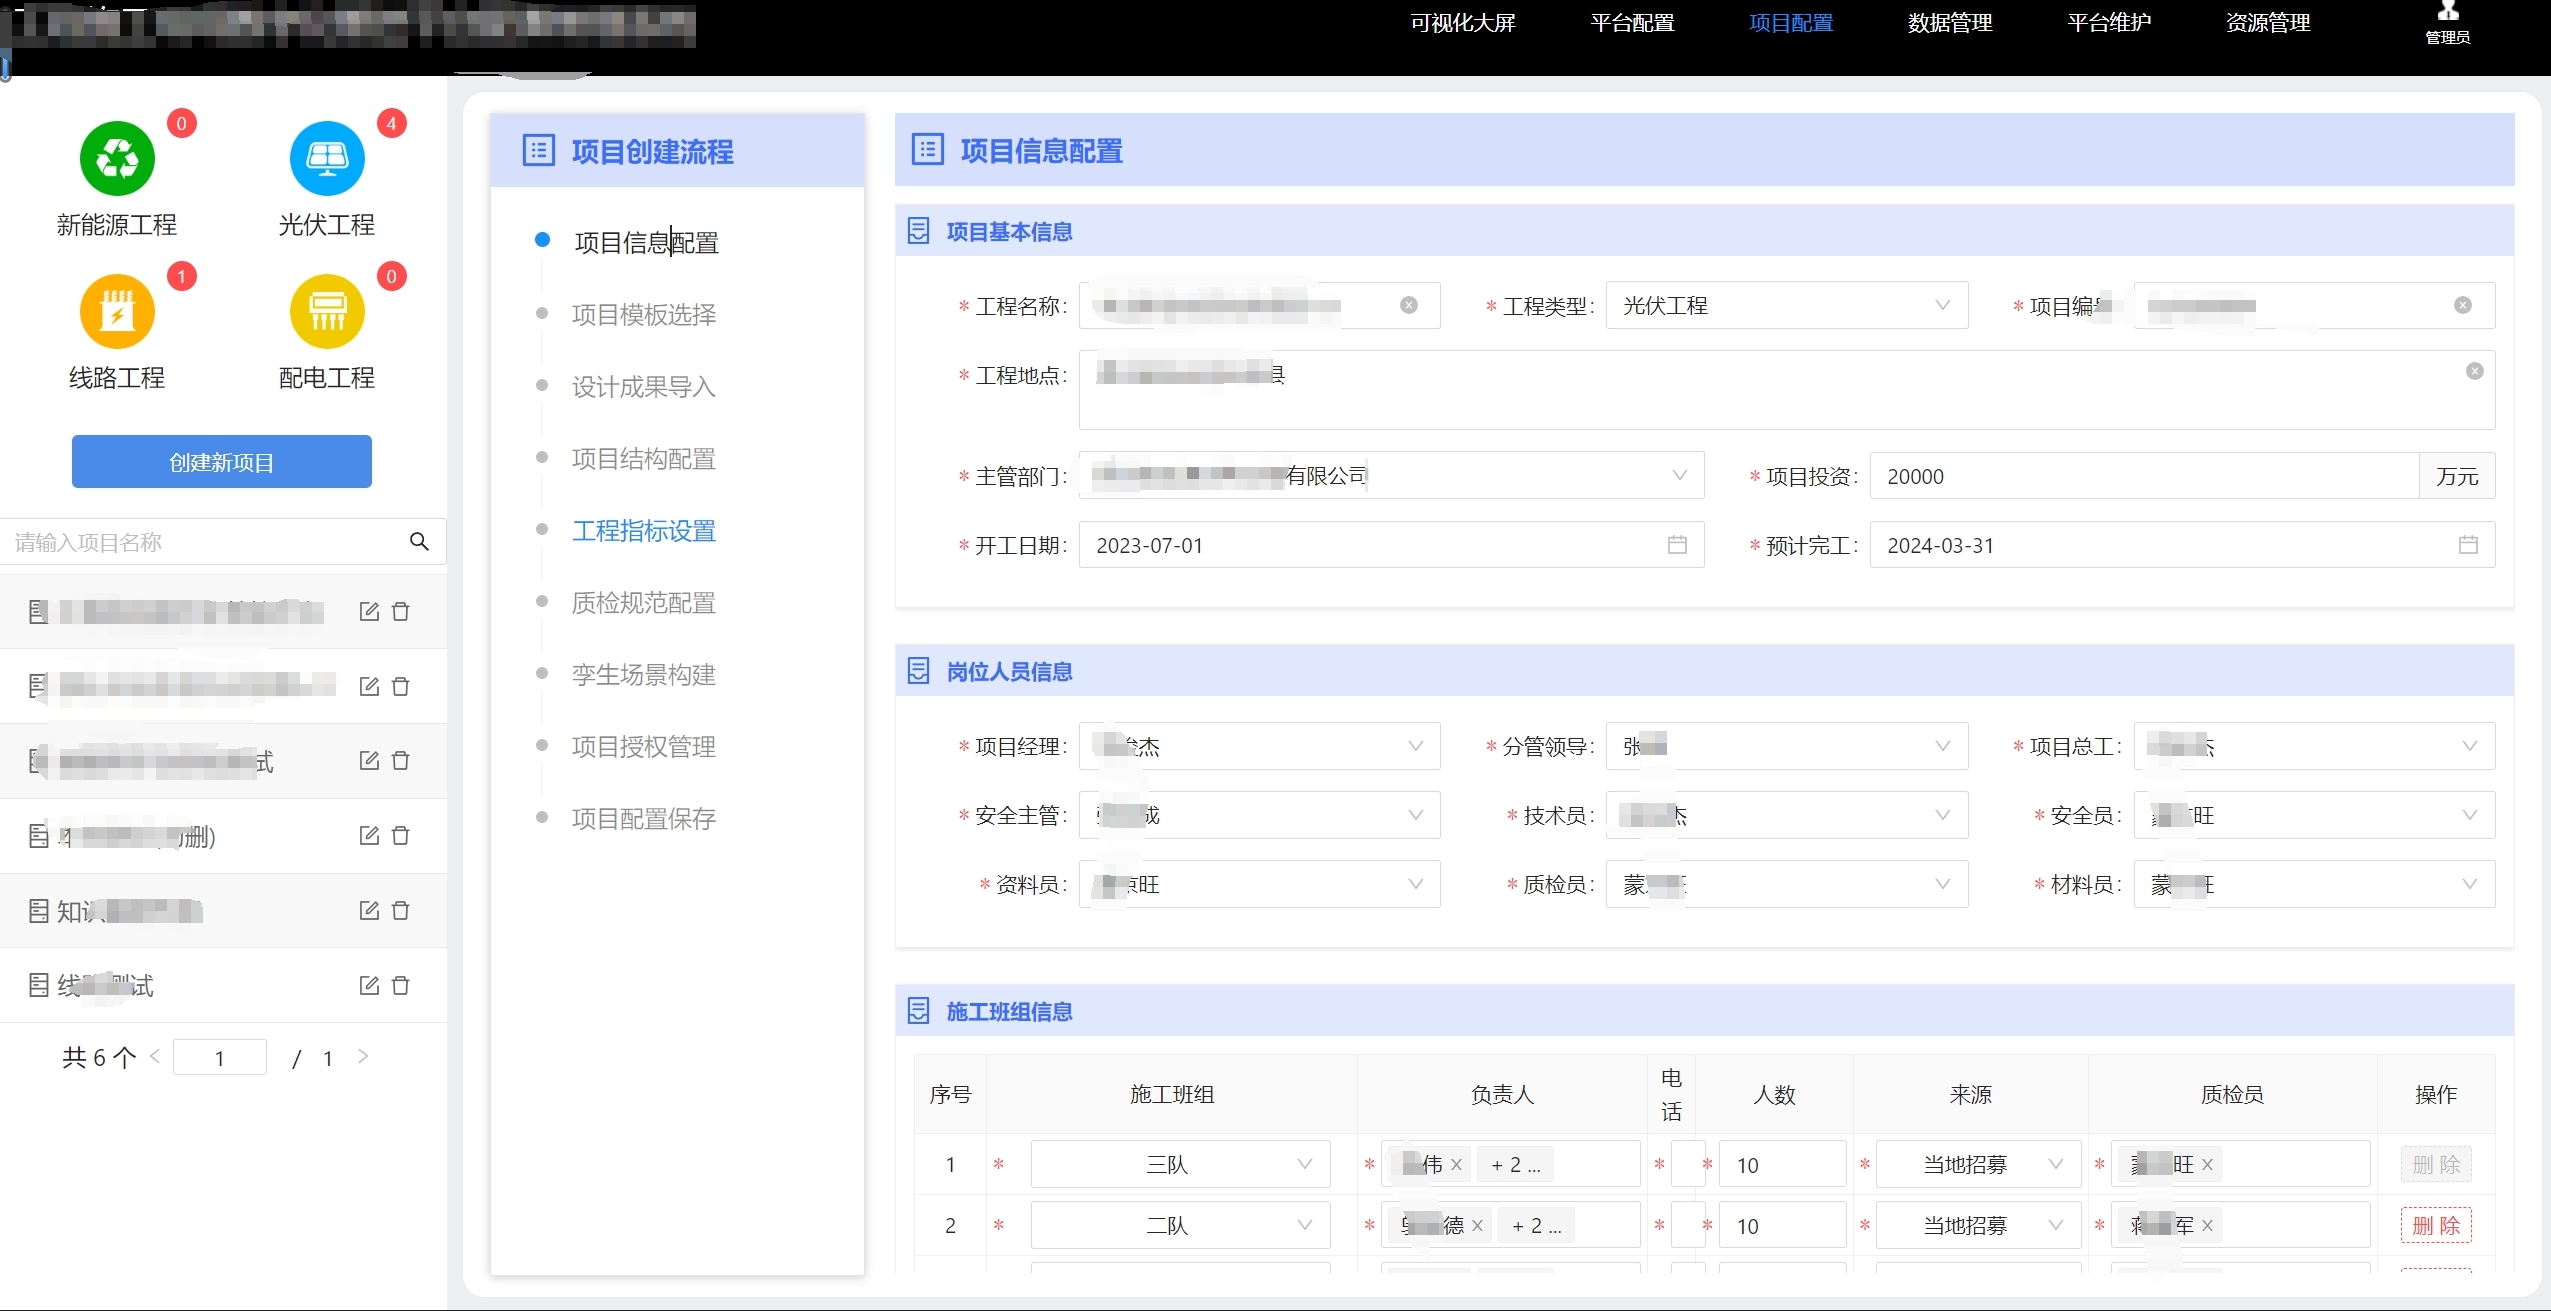Click the search magnifier icon in project search
Viewport: 2551px width, 1311px height.
tap(419, 541)
